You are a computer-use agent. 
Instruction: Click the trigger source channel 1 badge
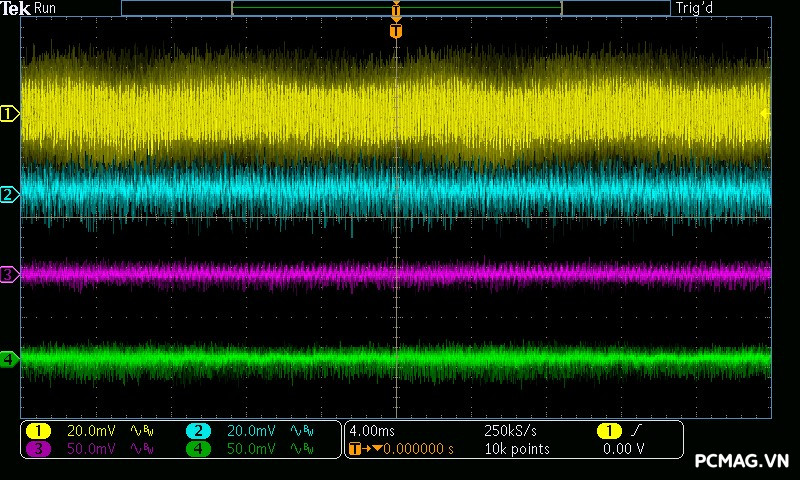(x=609, y=431)
